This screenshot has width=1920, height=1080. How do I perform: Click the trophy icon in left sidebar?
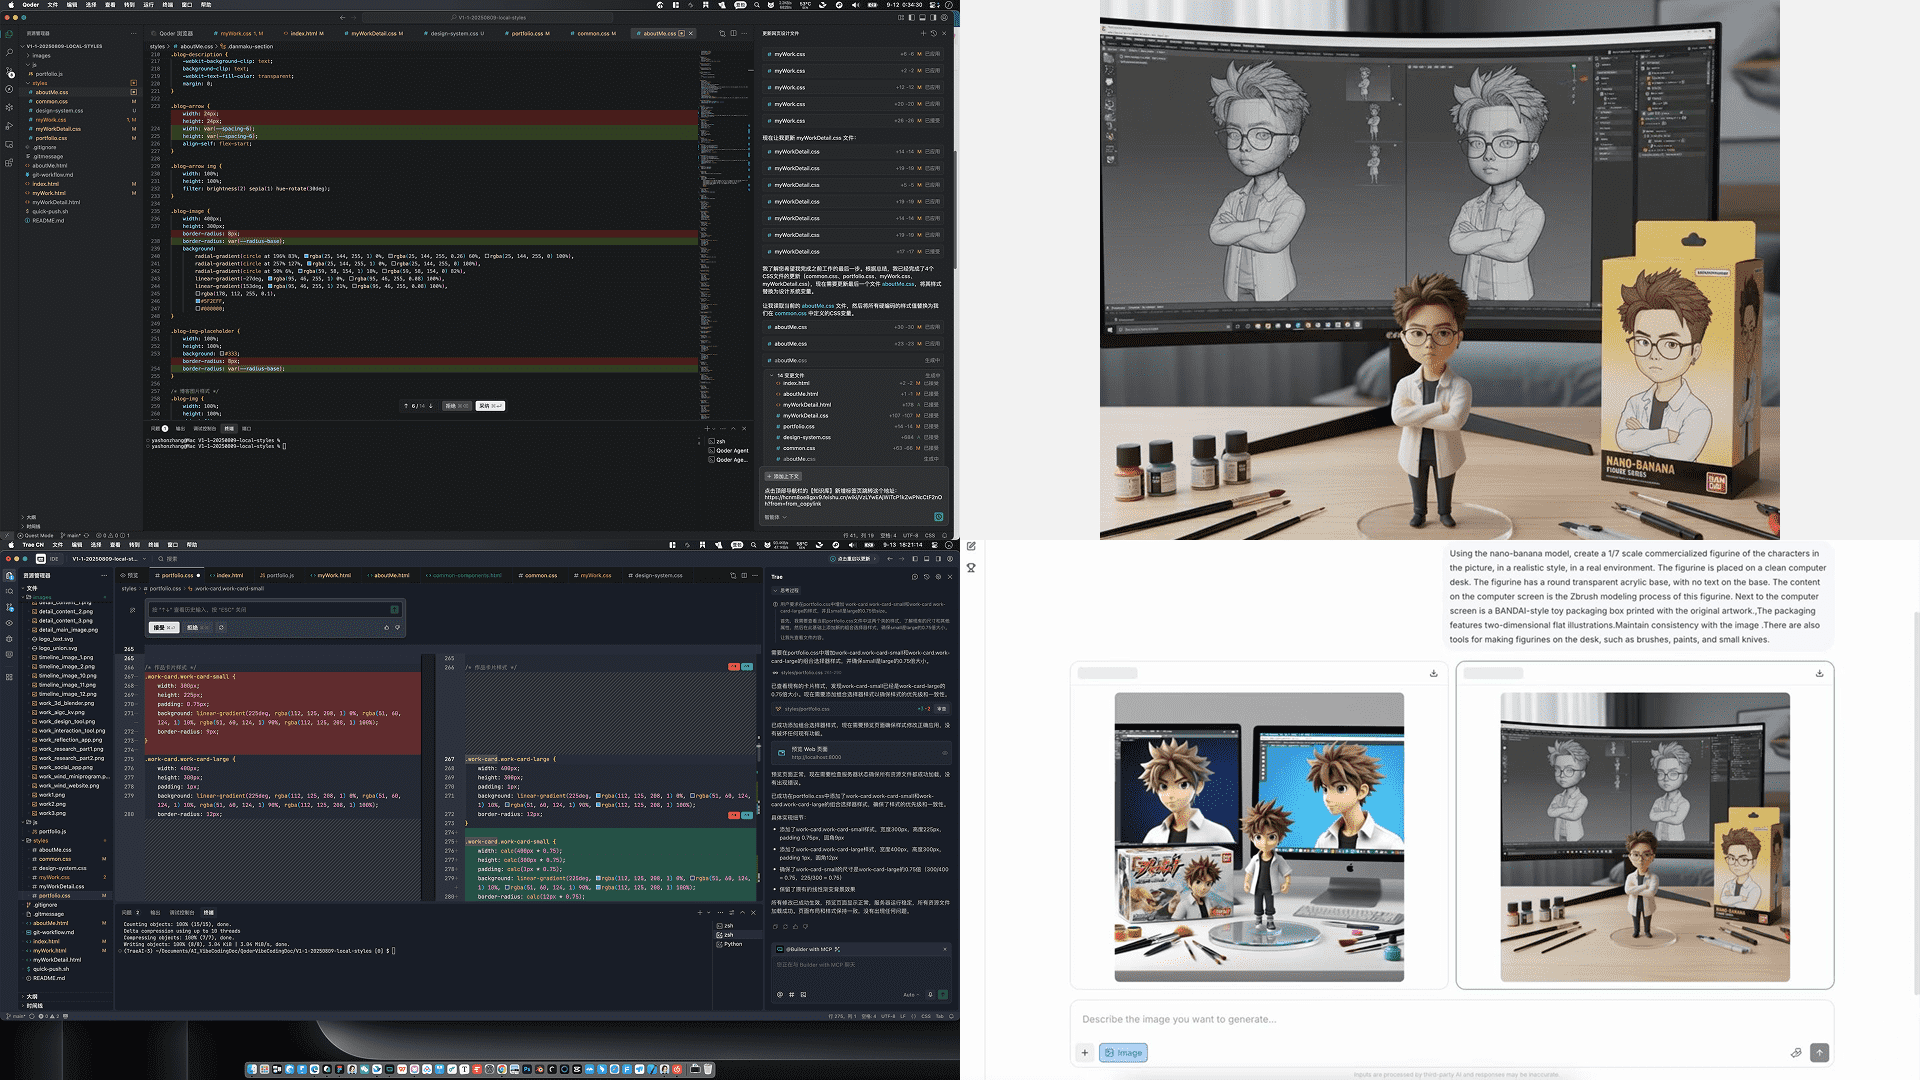coord(971,568)
